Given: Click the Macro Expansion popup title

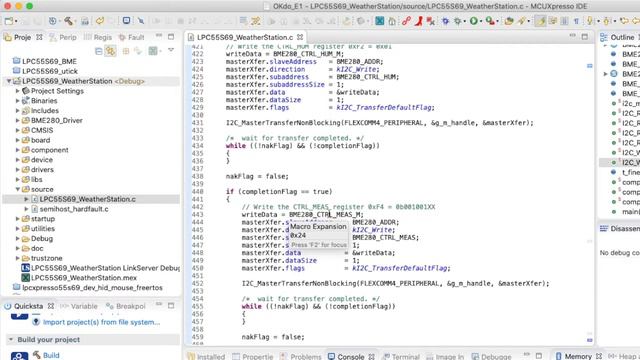Looking at the screenshot, I should click(x=318, y=227).
